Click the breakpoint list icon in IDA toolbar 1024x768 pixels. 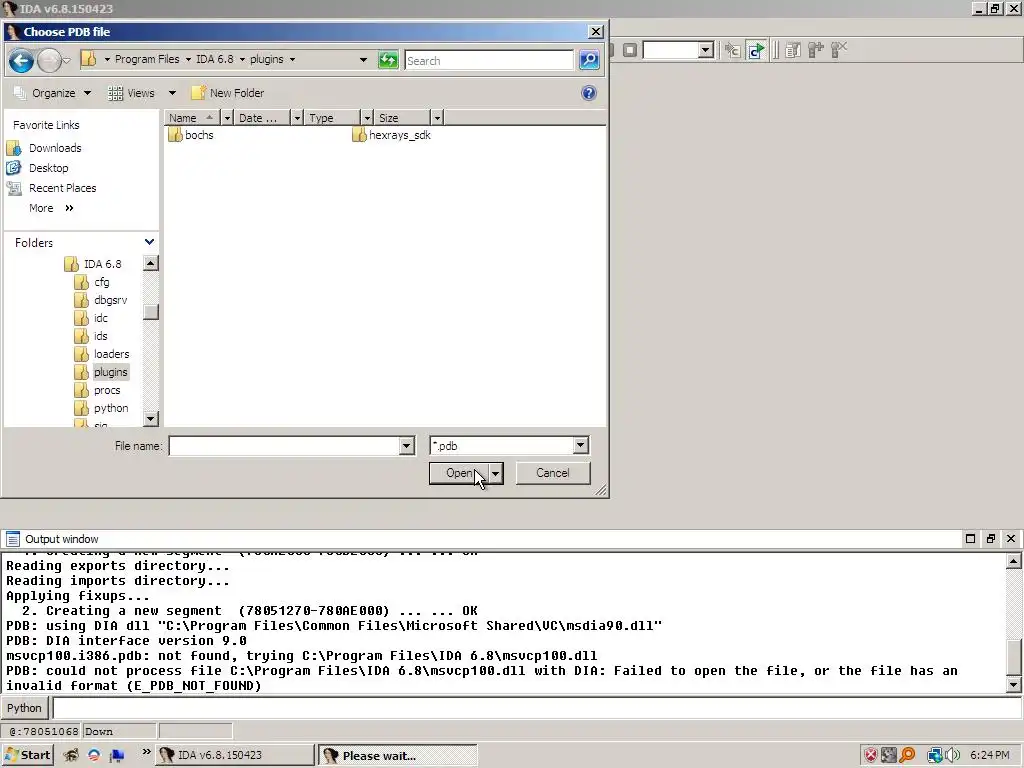793,50
